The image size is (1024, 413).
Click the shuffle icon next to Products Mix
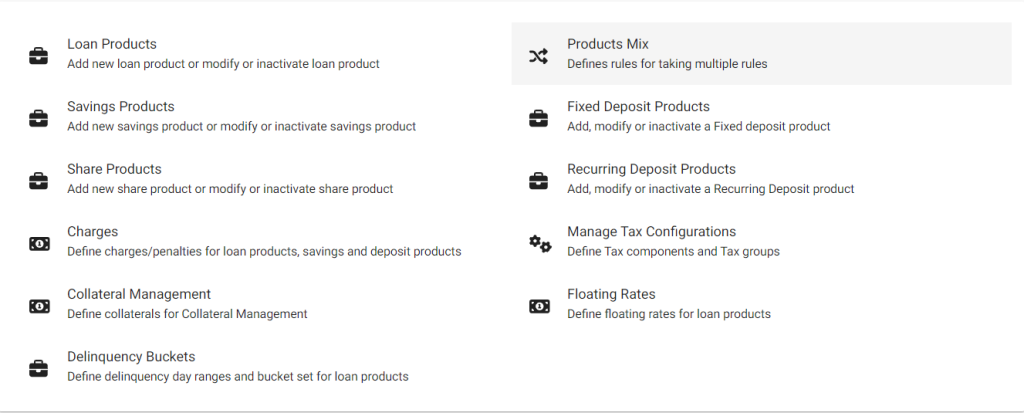[538, 56]
